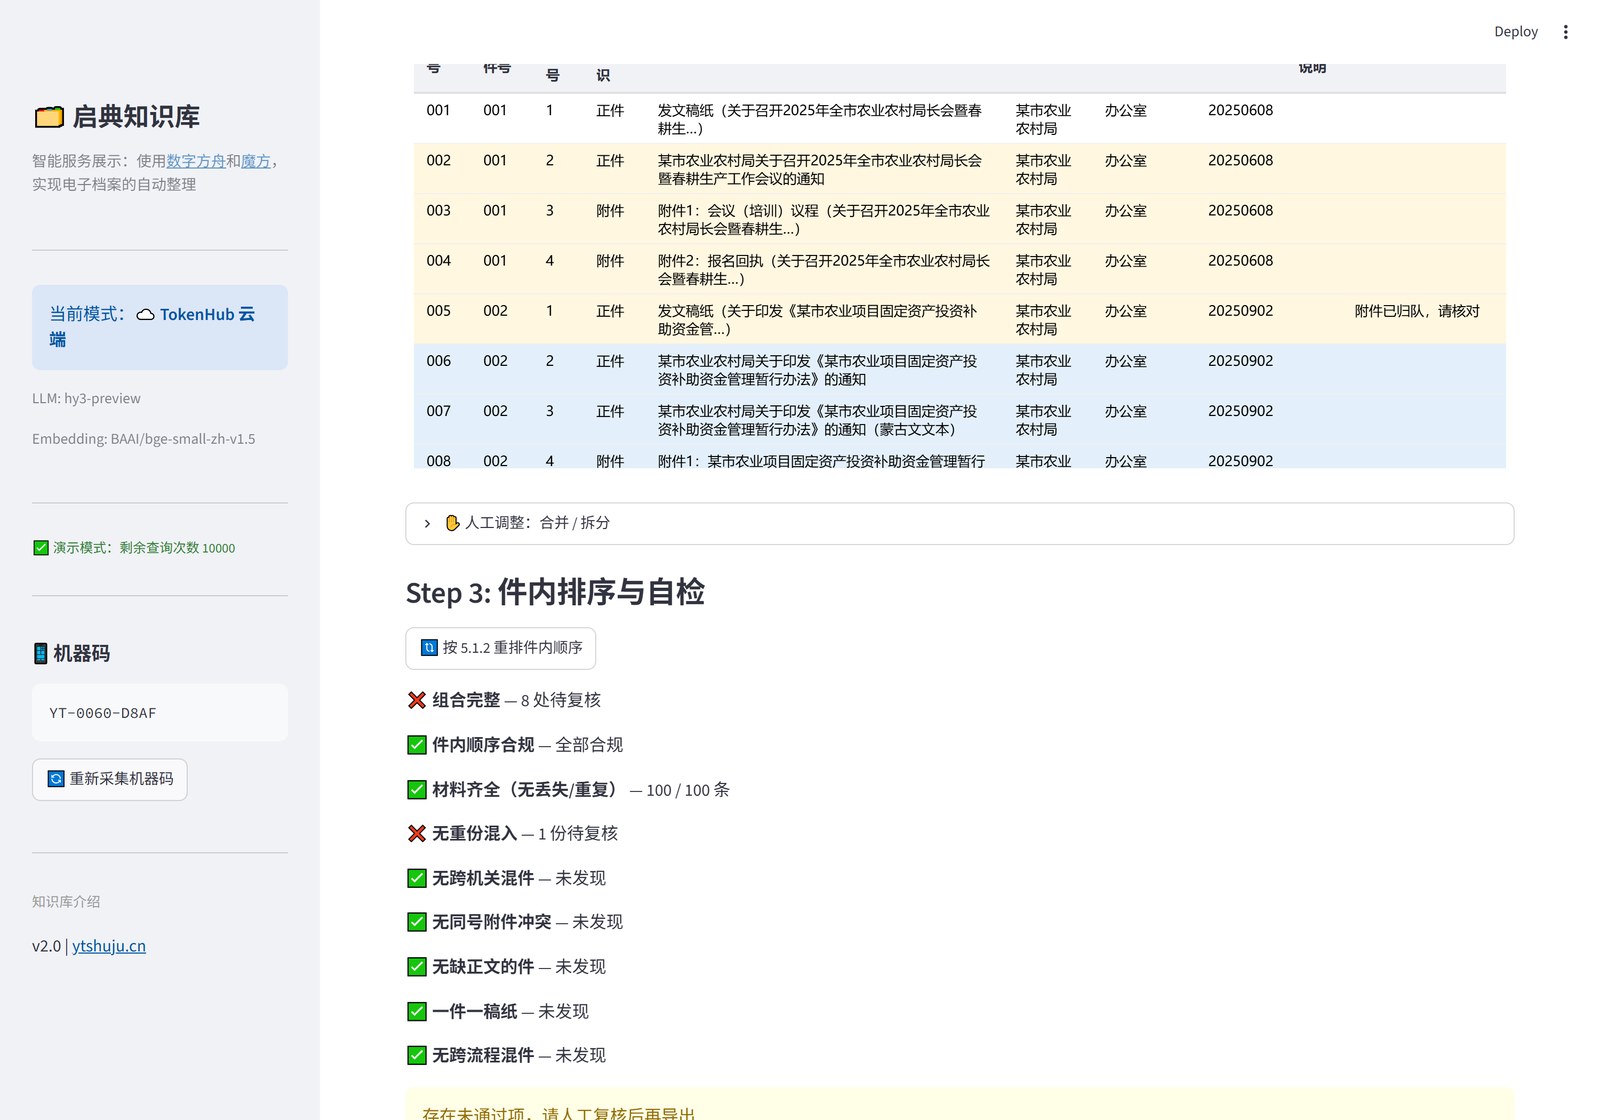Click the 重新采集机器码 button

pyautogui.click(x=110, y=779)
